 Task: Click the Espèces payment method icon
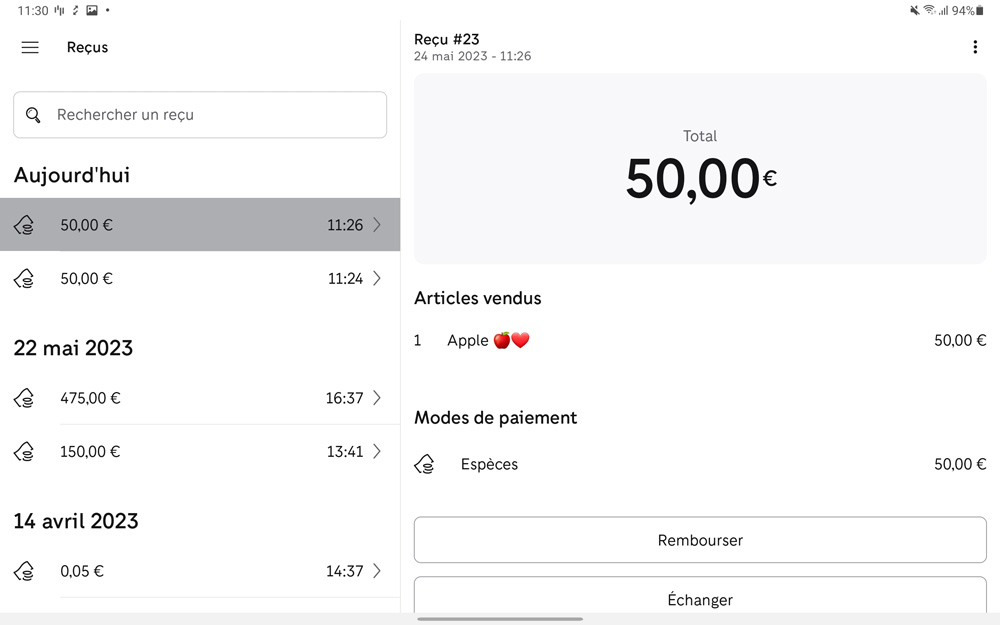click(425, 465)
